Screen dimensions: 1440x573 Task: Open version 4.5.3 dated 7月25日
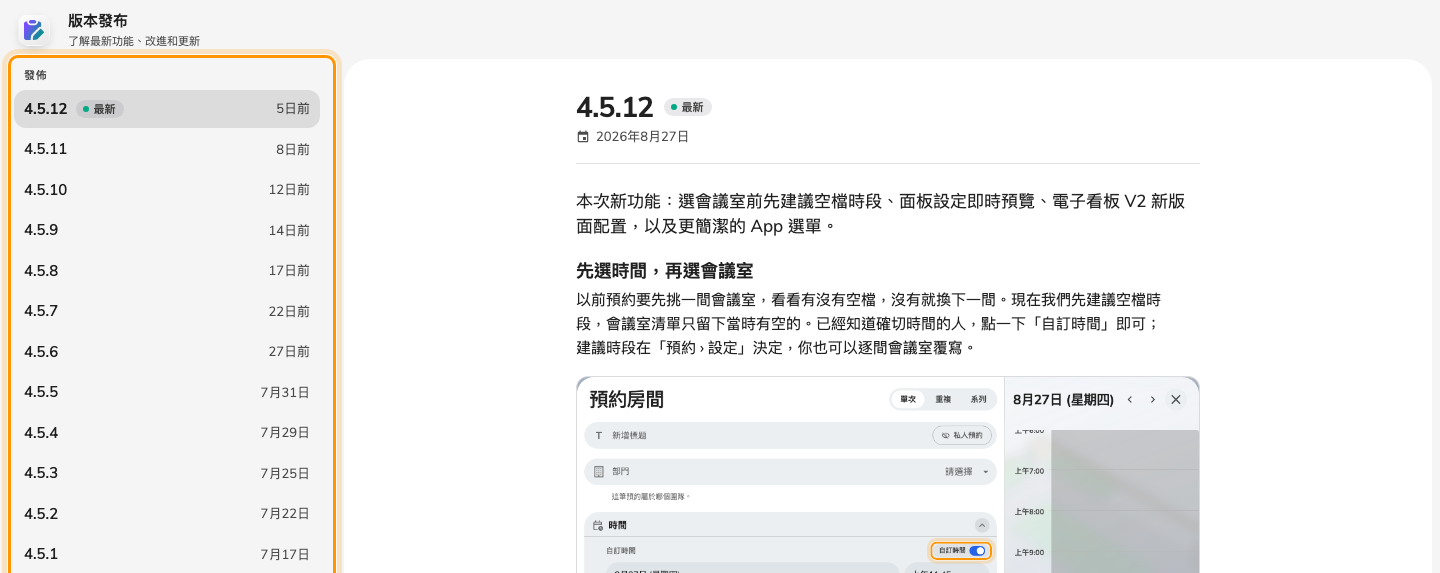click(x=167, y=473)
